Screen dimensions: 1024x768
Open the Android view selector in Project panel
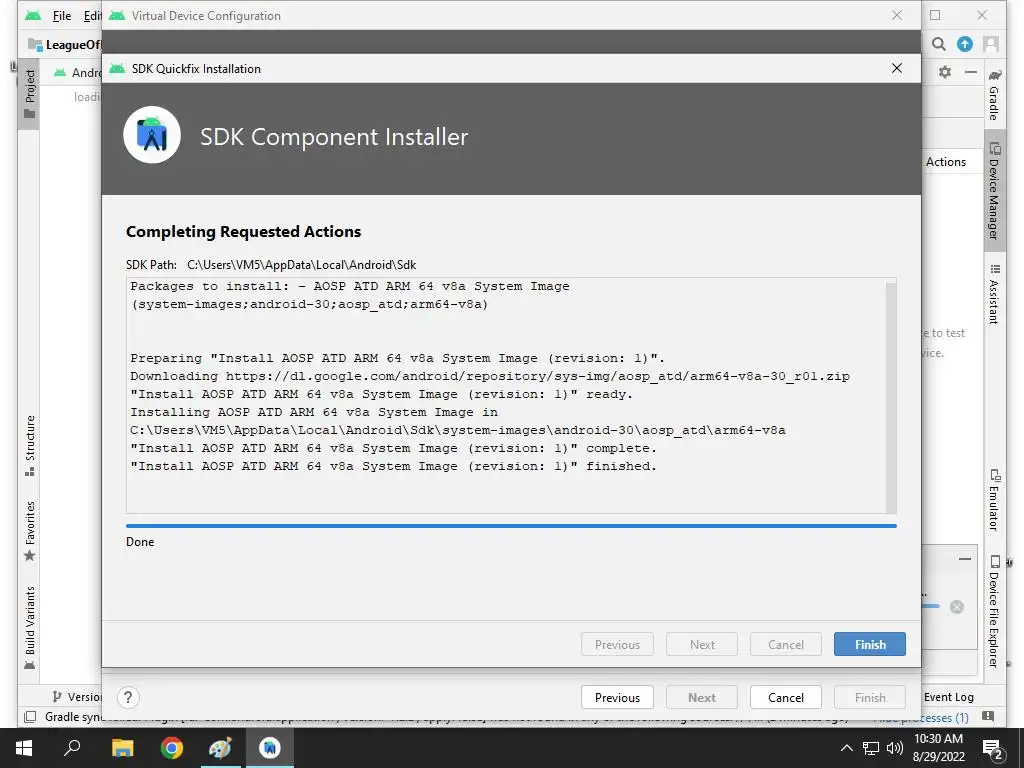tap(78, 72)
